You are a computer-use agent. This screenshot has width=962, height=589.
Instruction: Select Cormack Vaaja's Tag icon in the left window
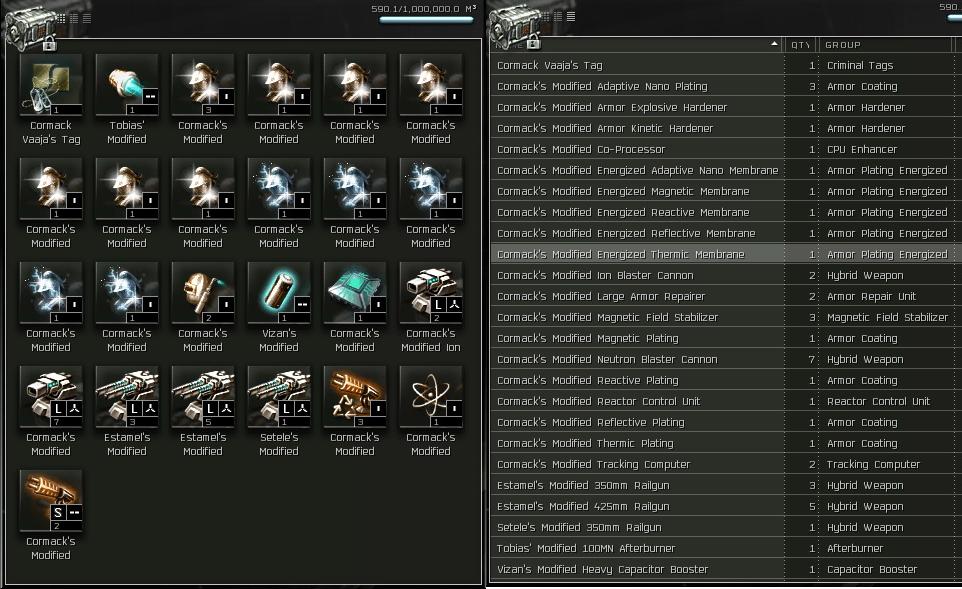click(51, 84)
